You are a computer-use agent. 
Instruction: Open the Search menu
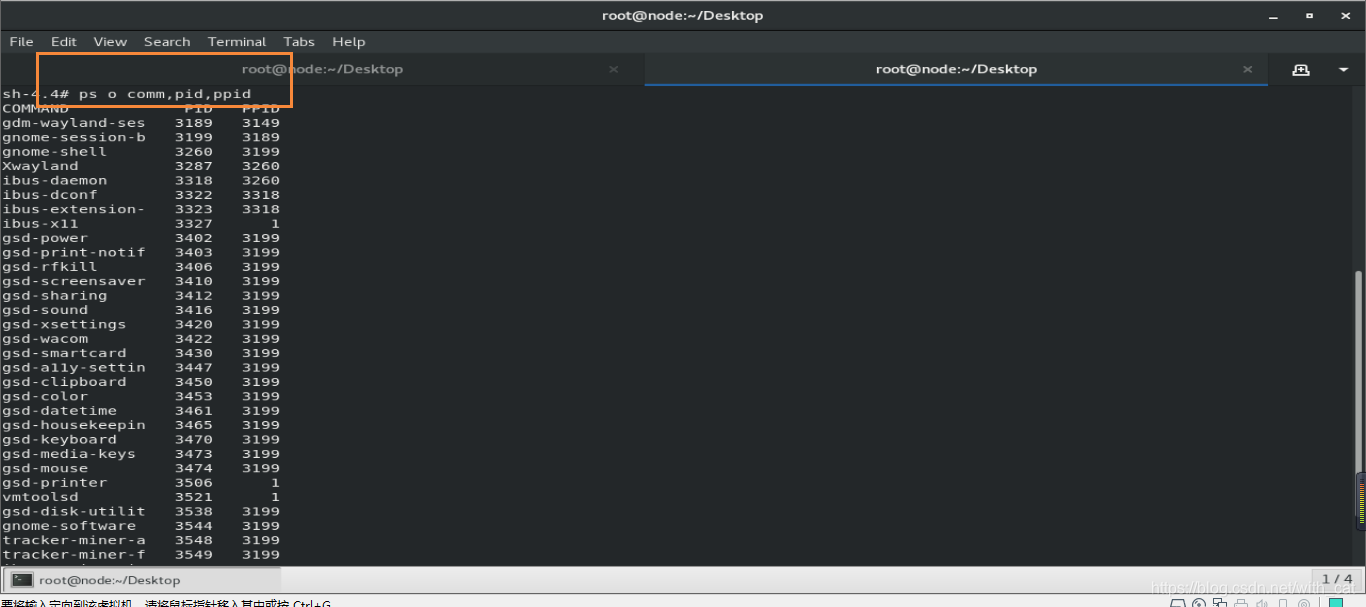tap(167, 41)
